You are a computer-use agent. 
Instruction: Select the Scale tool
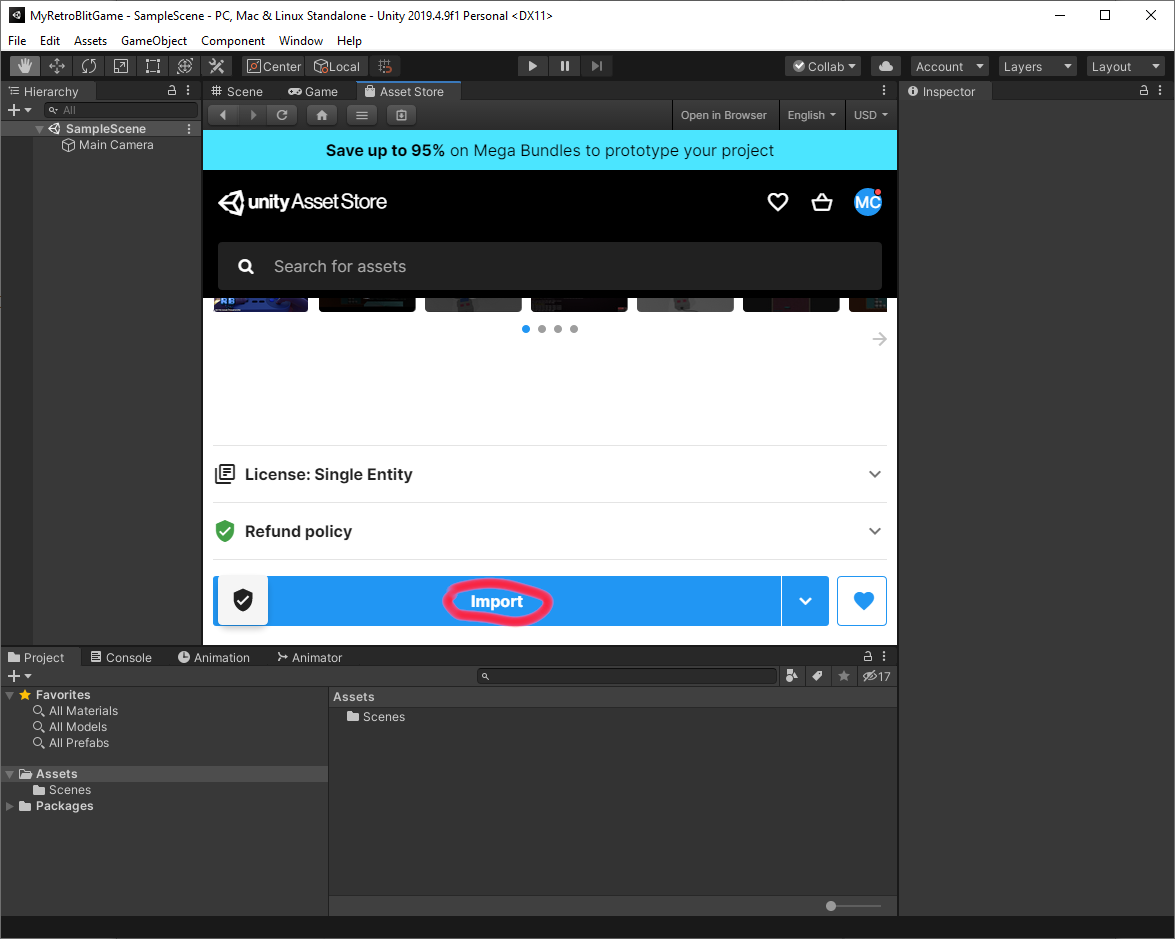pos(121,66)
